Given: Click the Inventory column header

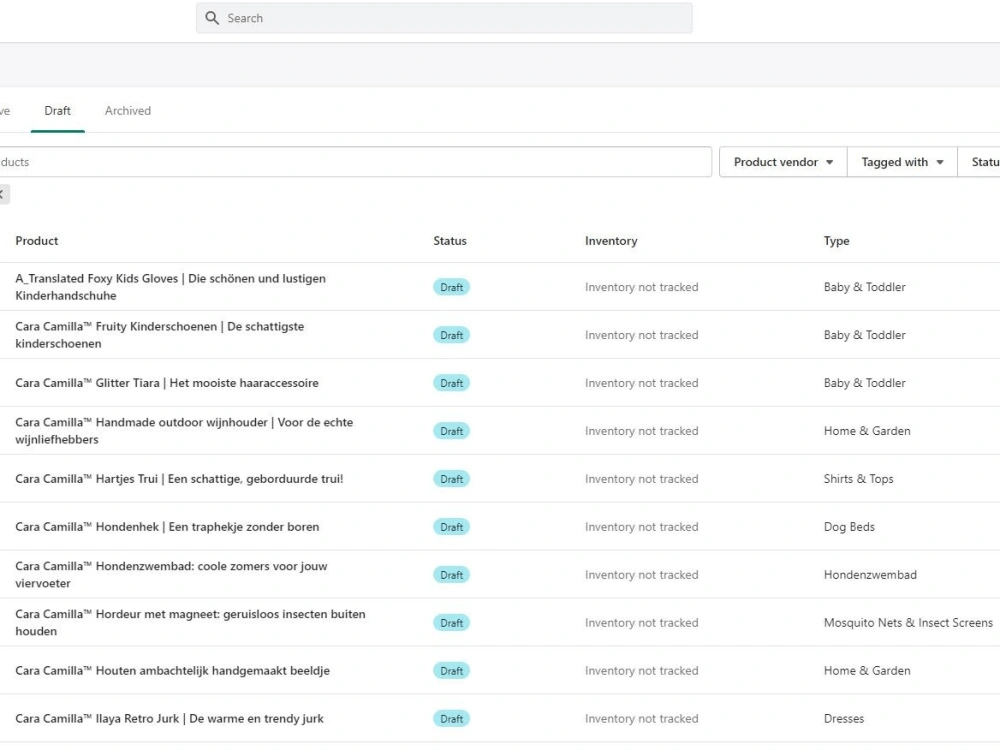Looking at the screenshot, I should coord(611,241).
